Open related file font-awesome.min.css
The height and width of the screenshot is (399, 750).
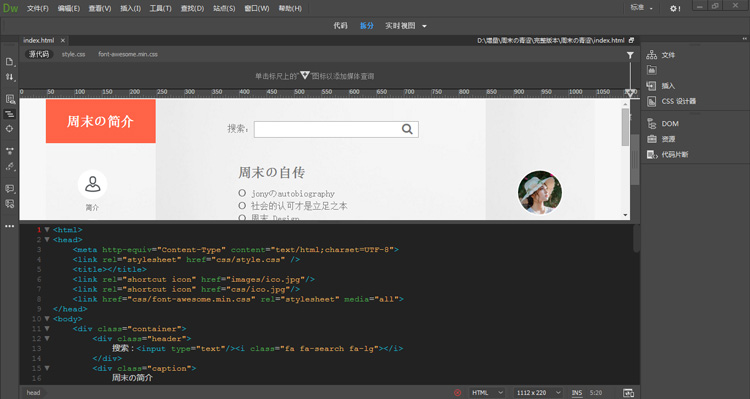[x=128, y=54]
